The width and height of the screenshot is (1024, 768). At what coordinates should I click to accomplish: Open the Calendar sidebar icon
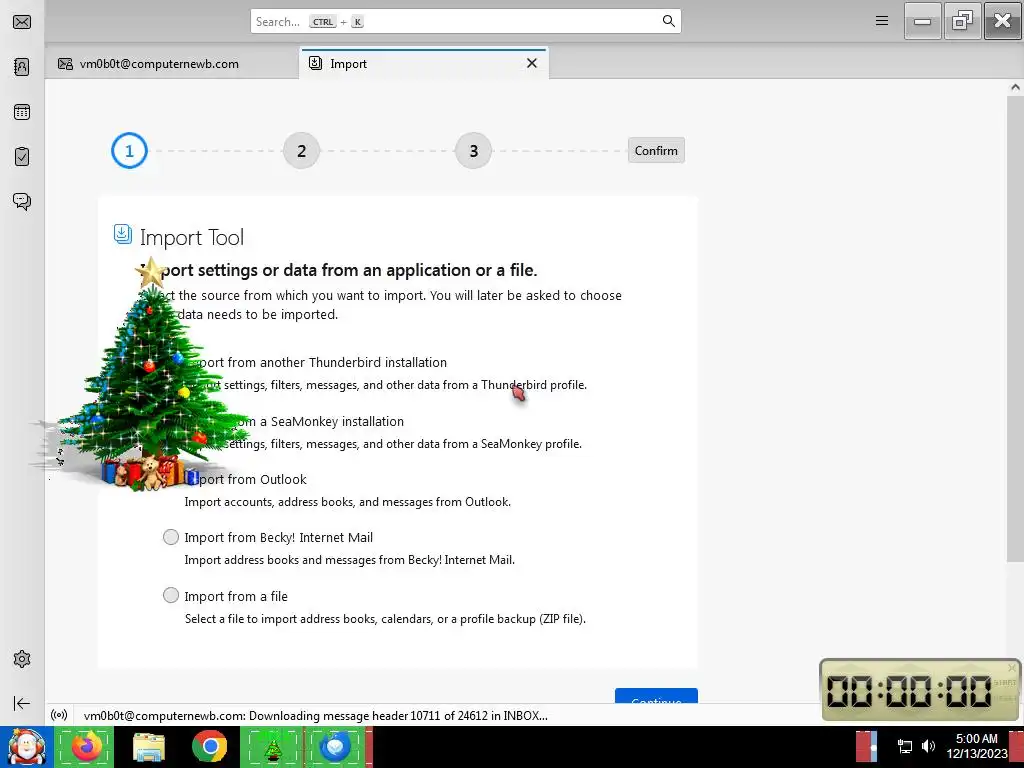point(22,112)
